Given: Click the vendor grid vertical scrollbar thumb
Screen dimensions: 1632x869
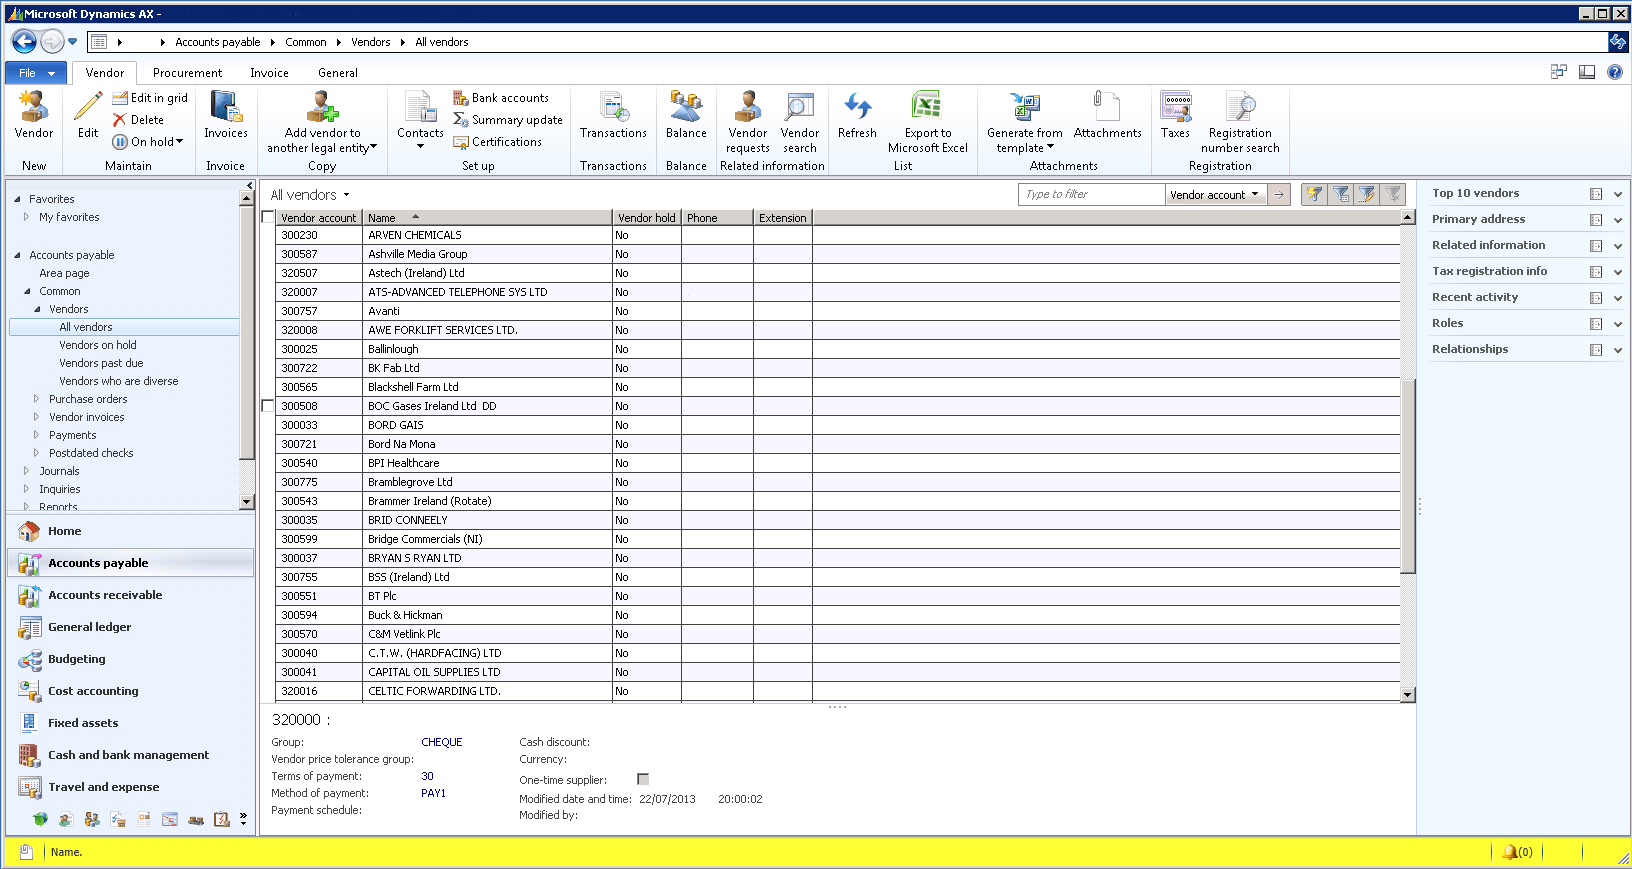Looking at the screenshot, I should point(1407,476).
